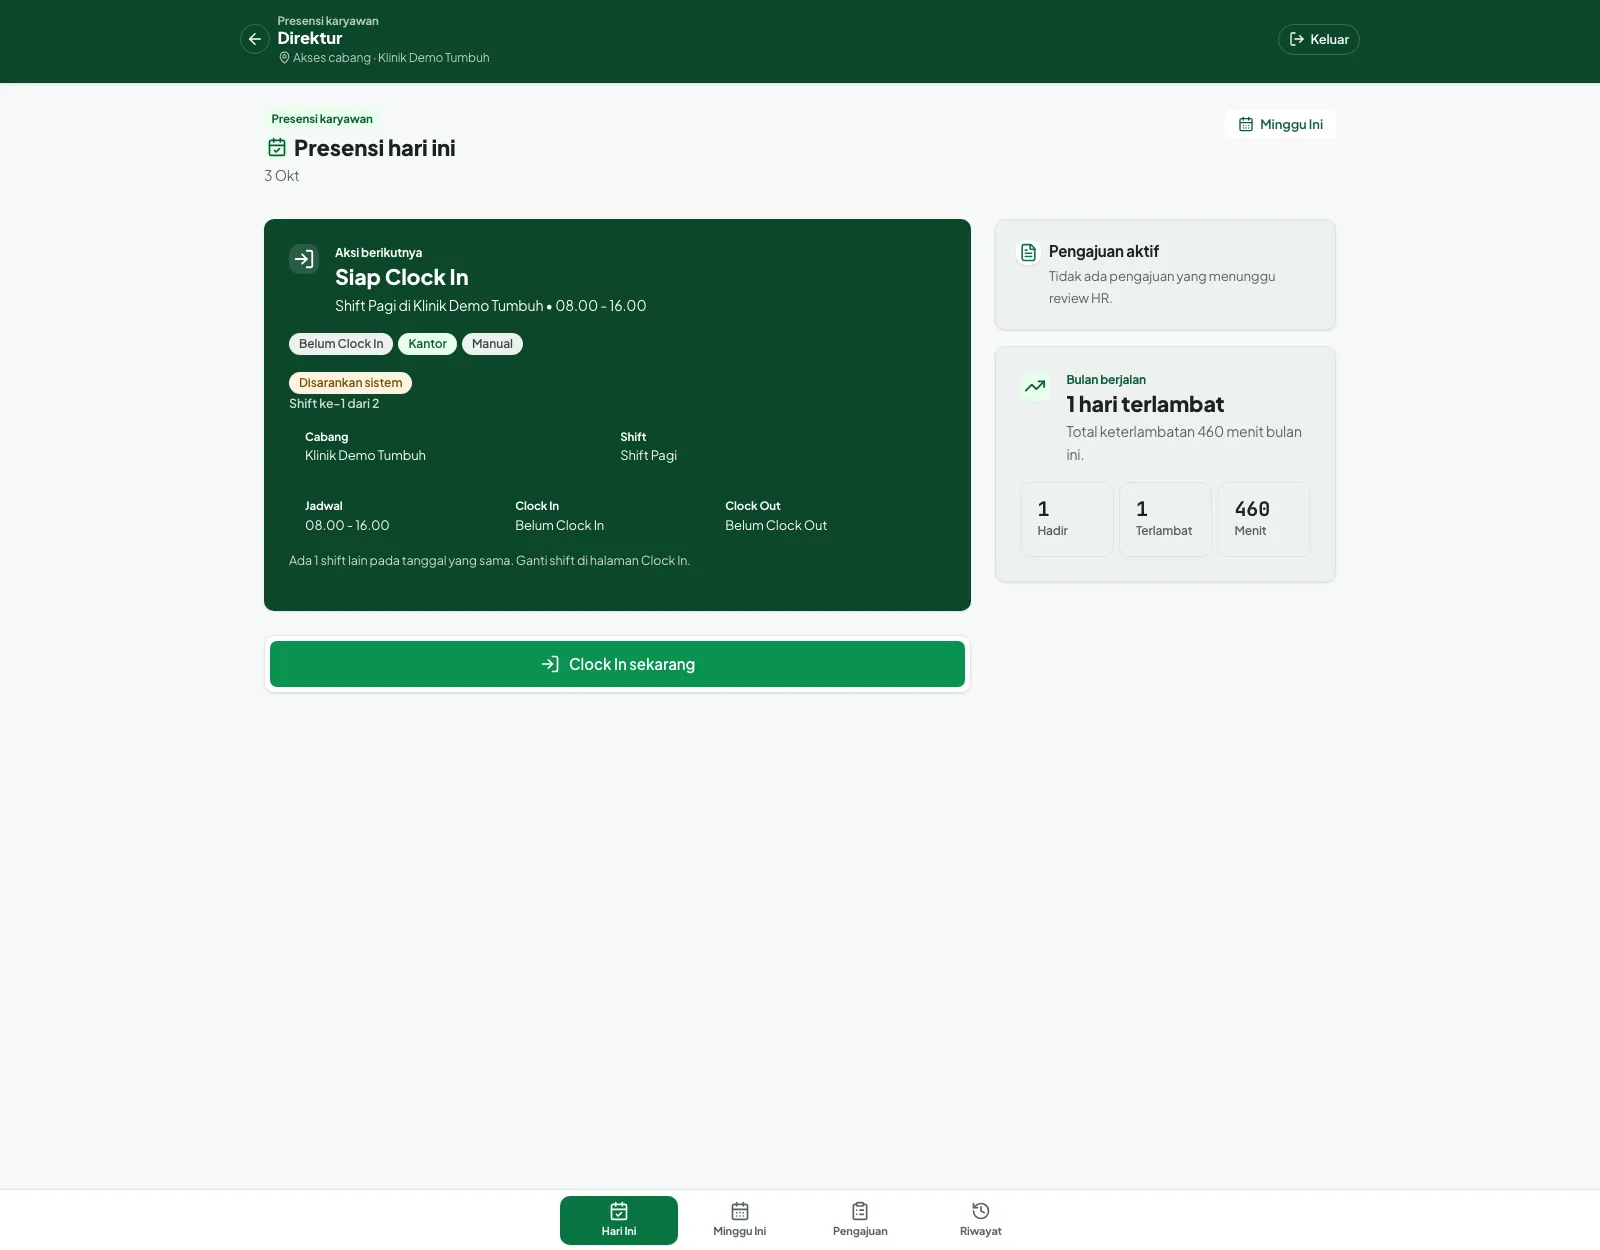The width and height of the screenshot is (1600, 1250).
Task: Click the Disarankan sistem badge
Action: pos(350,383)
